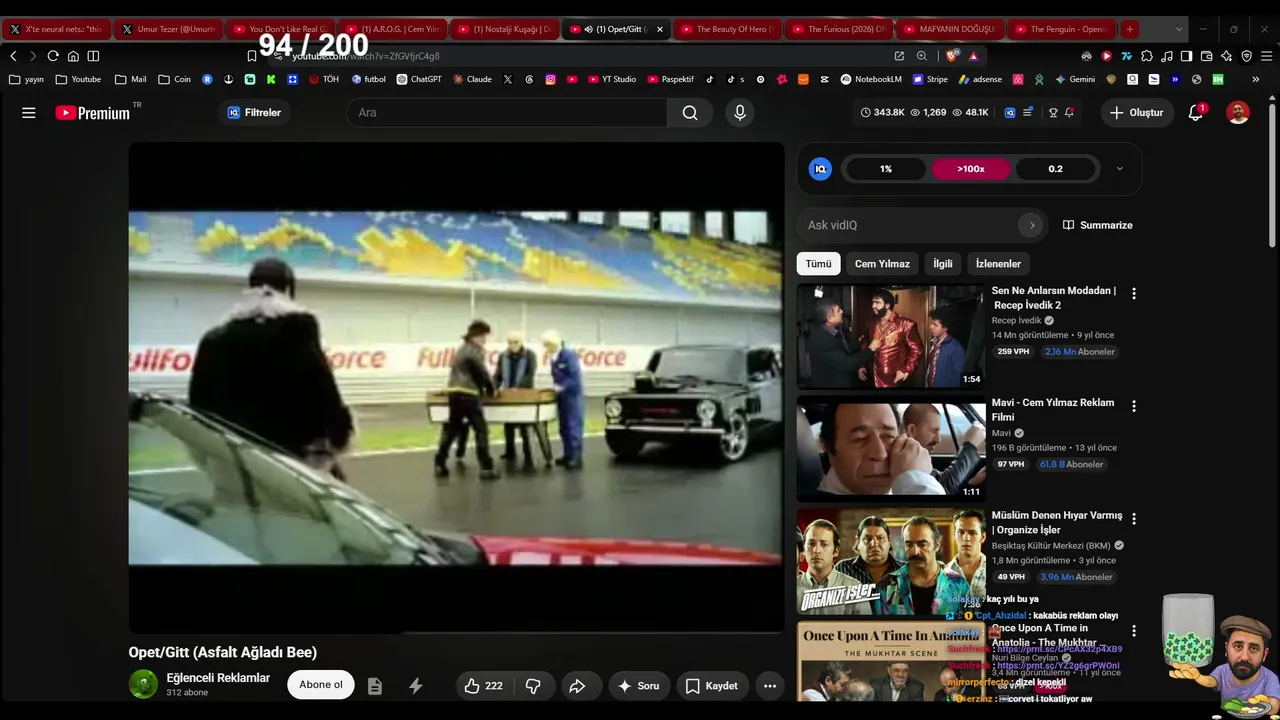The width and height of the screenshot is (1280, 720).
Task: Open the Mavi Cem Yılmaz Reklam thumbnail
Action: (x=891, y=449)
